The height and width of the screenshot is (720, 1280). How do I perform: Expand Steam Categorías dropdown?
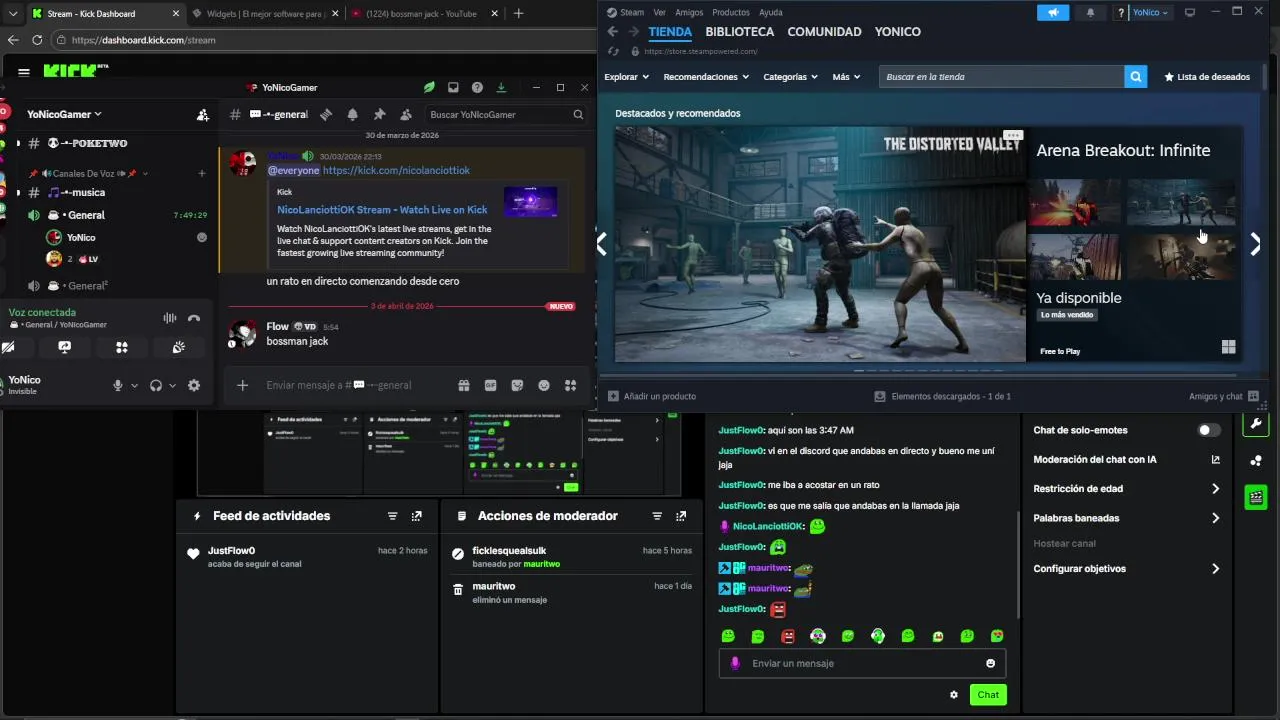(x=790, y=77)
